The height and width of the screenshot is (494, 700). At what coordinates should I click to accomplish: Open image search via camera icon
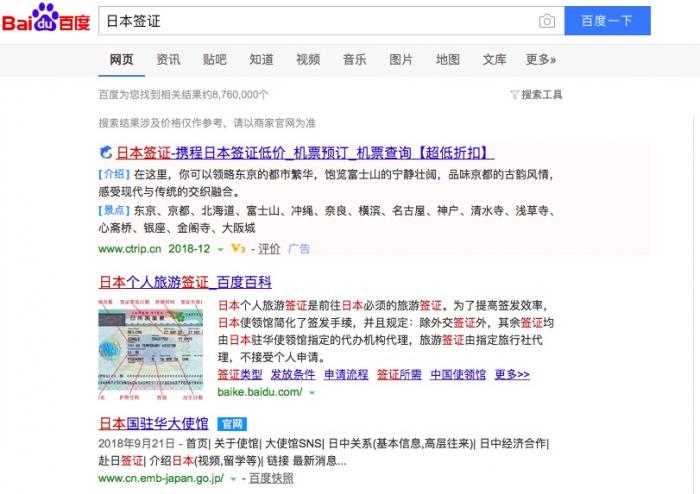click(x=547, y=21)
